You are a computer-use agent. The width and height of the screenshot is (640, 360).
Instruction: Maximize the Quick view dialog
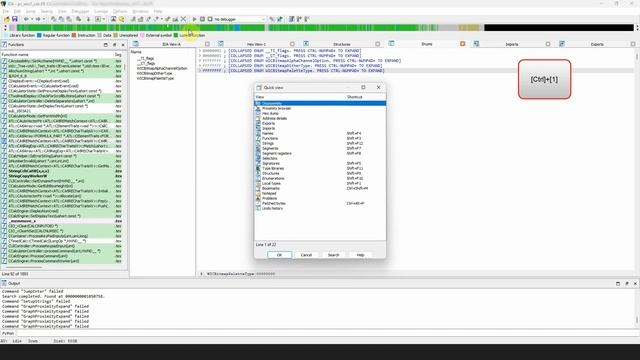363,87
